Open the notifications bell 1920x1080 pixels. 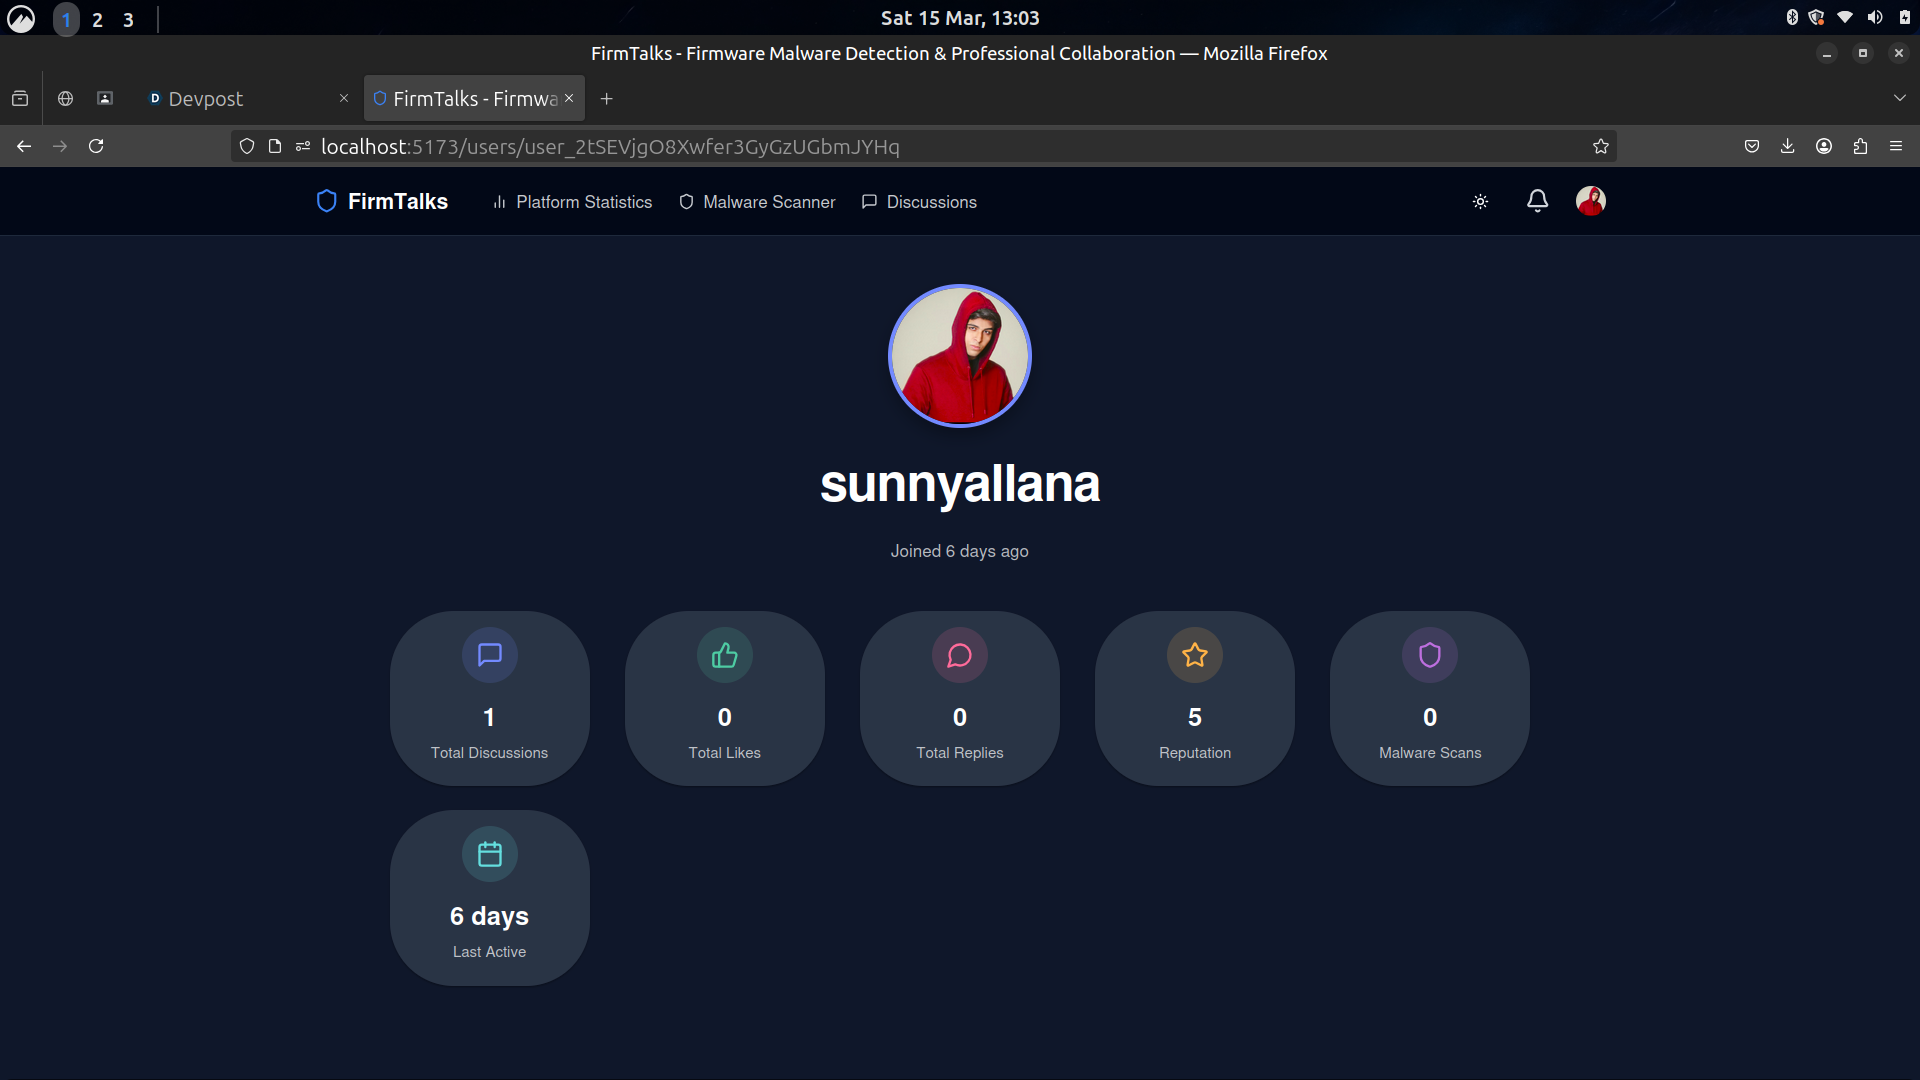(1537, 201)
